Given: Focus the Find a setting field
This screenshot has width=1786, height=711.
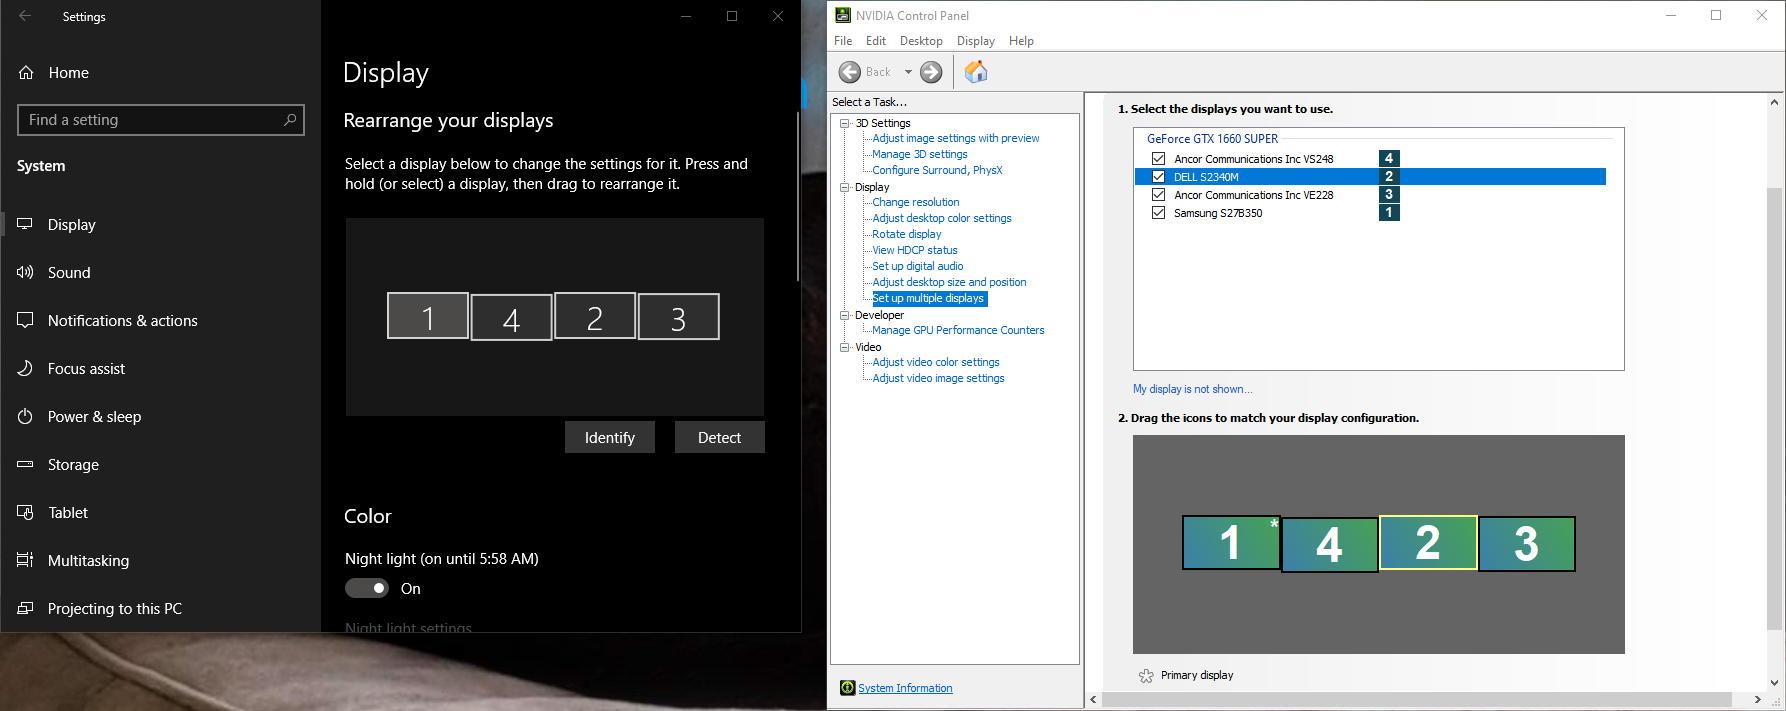Looking at the screenshot, I should pyautogui.click(x=161, y=120).
